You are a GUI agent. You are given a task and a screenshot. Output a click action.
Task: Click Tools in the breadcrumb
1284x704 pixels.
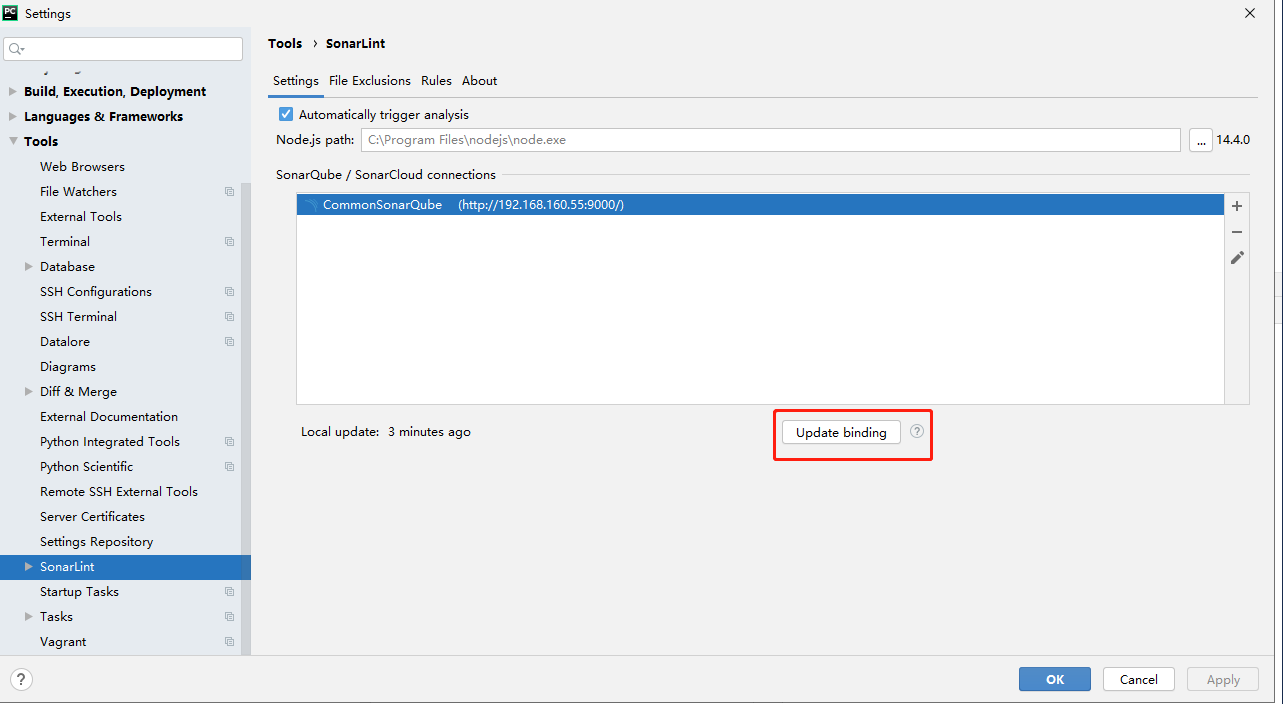[285, 43]
